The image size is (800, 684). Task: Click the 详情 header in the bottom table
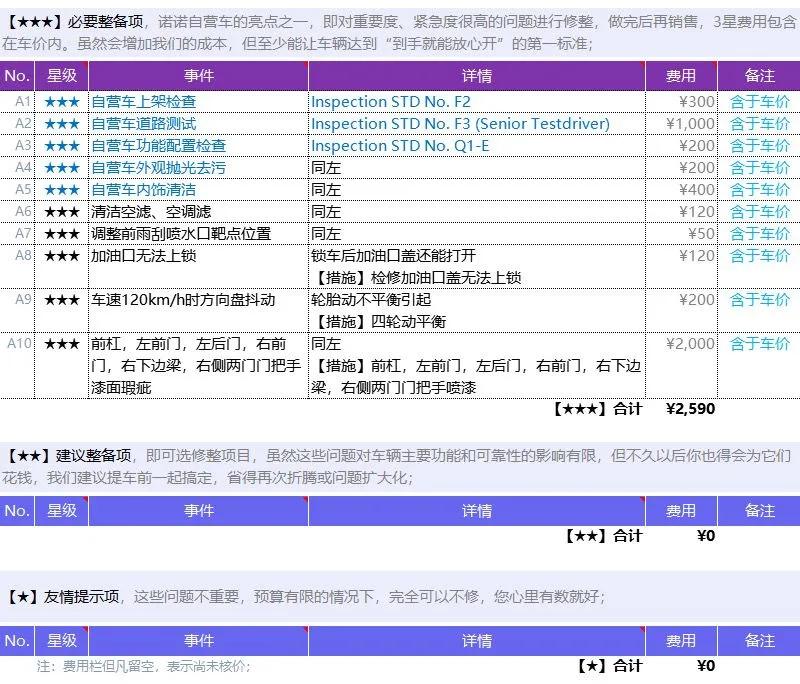pyautogui.click(x=479, y=640)
